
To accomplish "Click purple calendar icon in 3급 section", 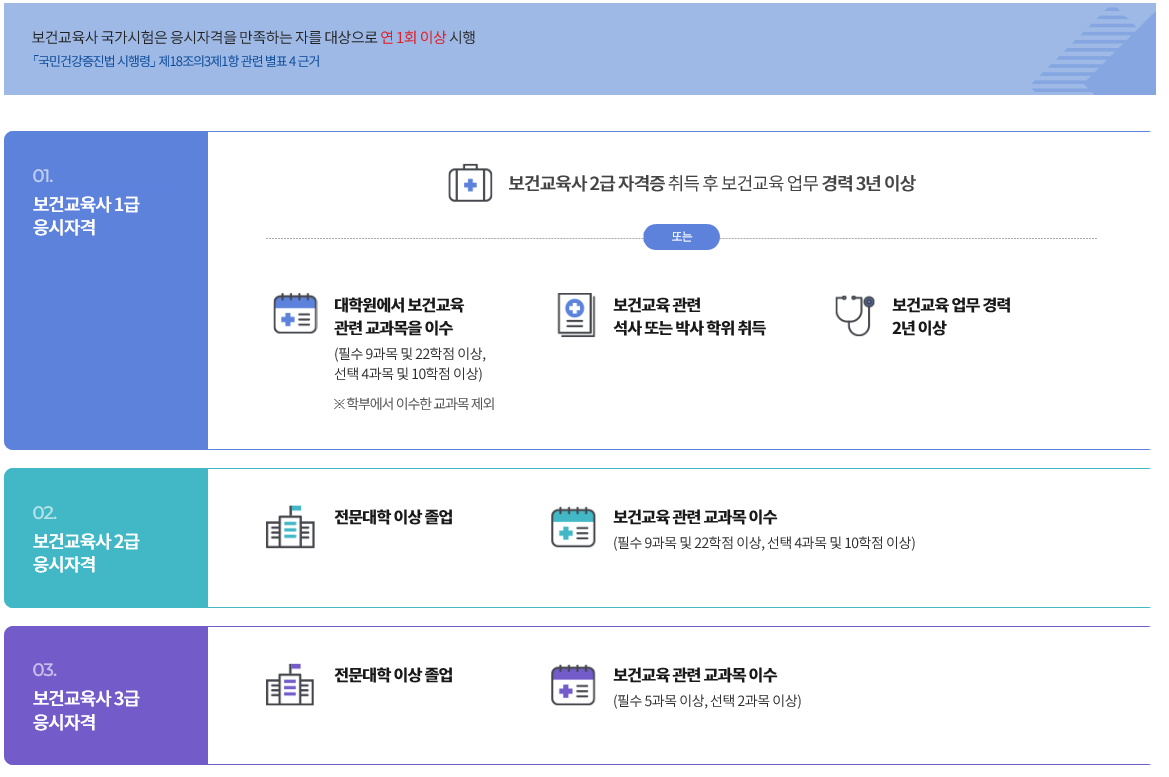I will click(x=573, y=685).
